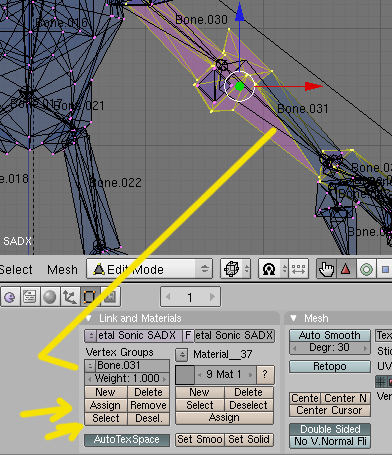Collapse the Link and Materials panel
Viewport: 392px width, 455px height.
89,318
